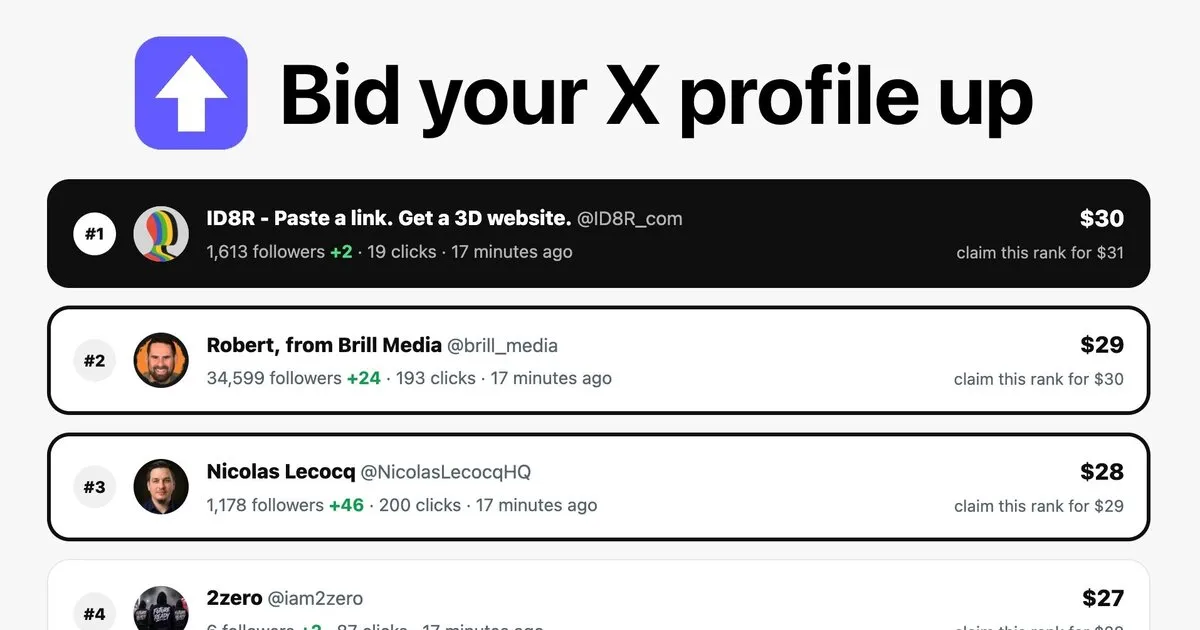Open Robert from Brill Media's avatar

[x=161, y=360]
